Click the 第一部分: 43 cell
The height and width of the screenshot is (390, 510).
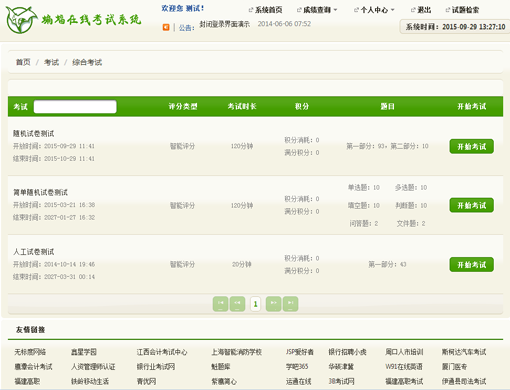pos(387,264)
